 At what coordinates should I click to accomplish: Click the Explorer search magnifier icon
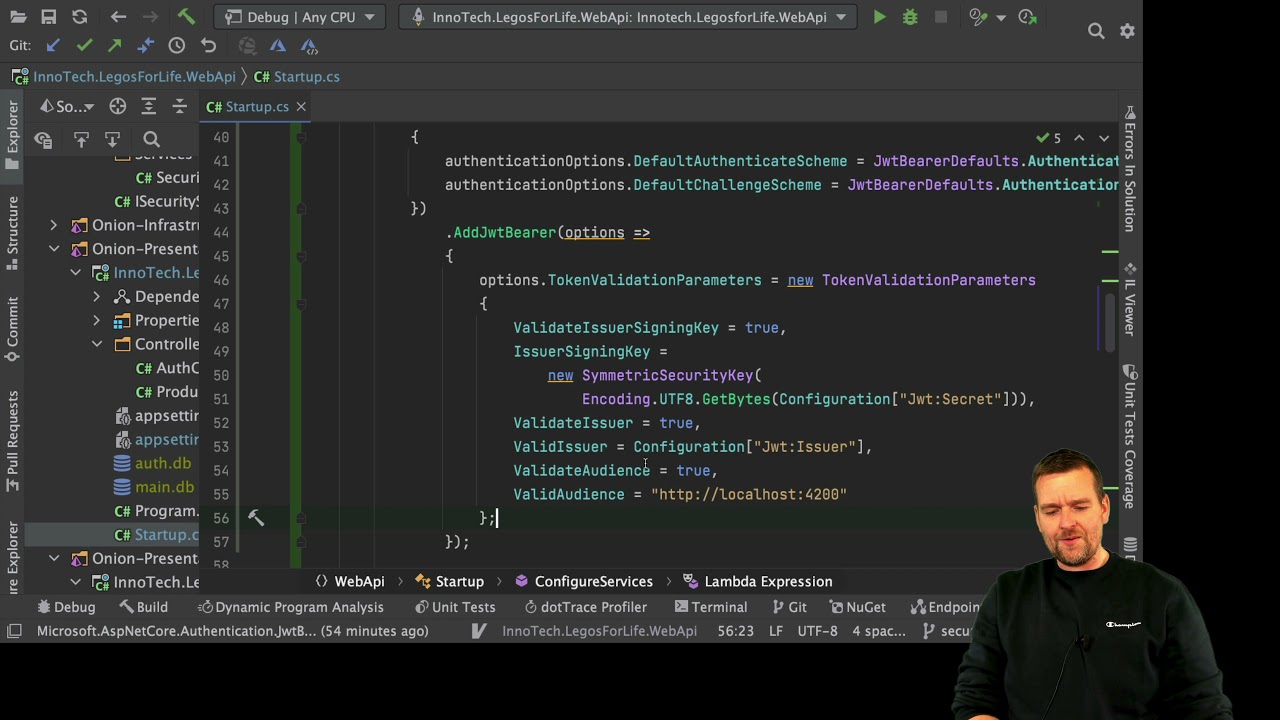click(151, 140)
